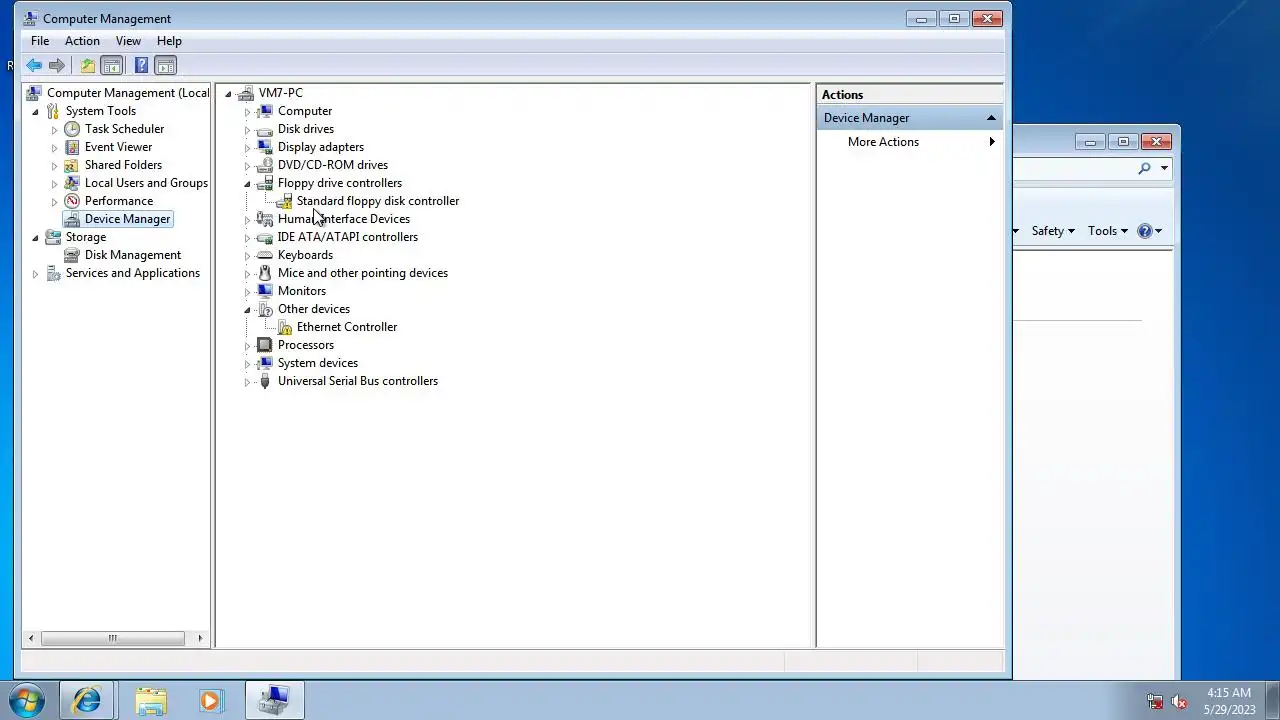Collapse the System Tools tree node

(35, 112)
